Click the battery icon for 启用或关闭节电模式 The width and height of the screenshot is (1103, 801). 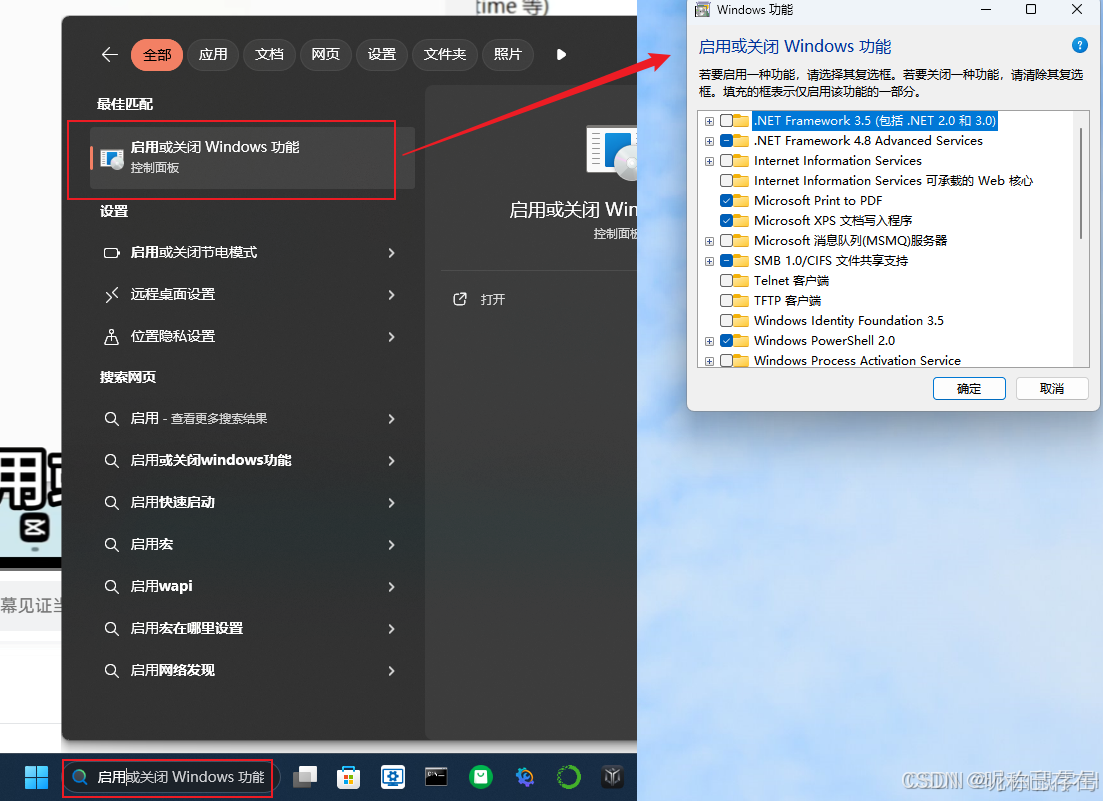[111, 252]
